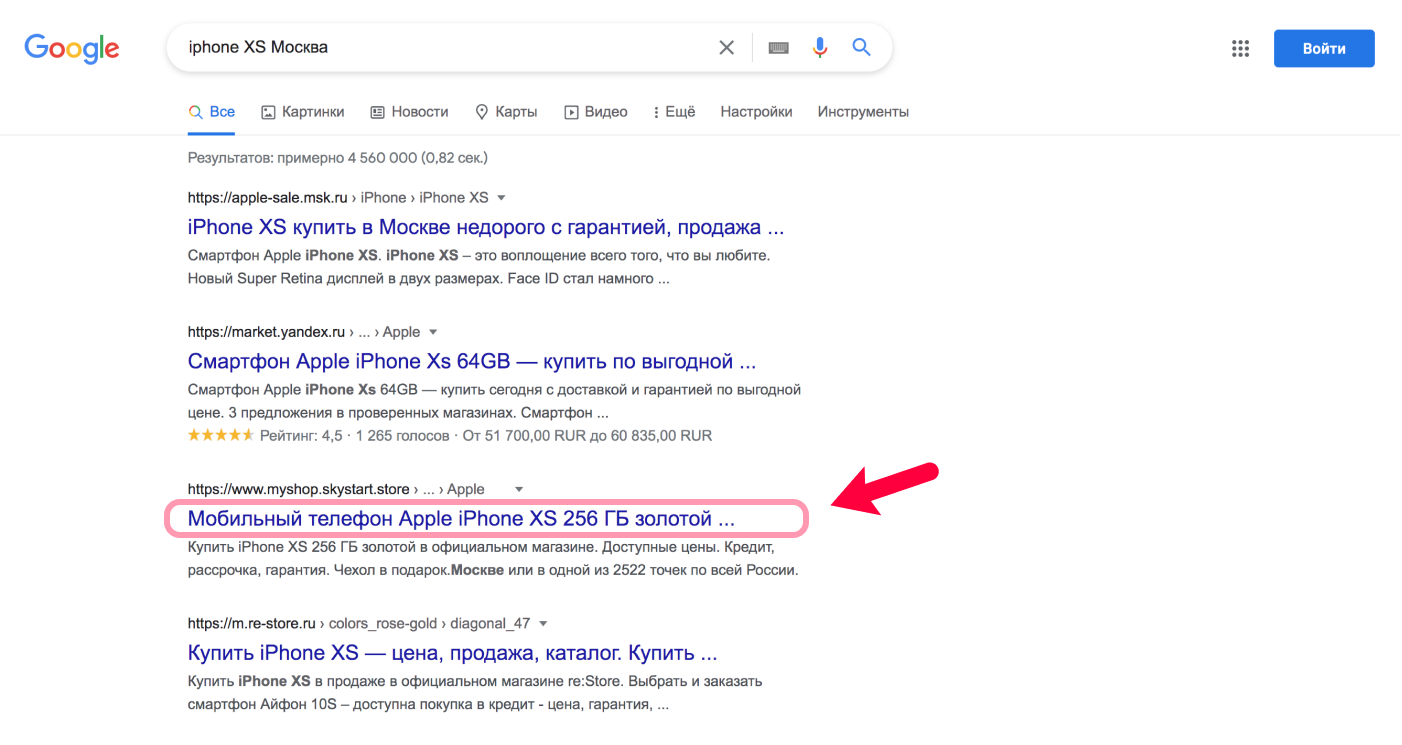Click the Войти sign-in button
Image resolution: width=1402 pixels, height=745 pixels.
click(x=1324, y=48)
